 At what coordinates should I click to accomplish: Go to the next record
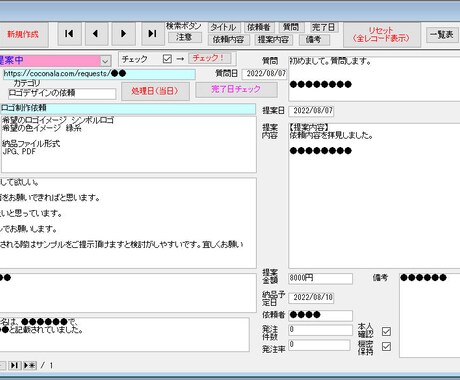click(123, 34)
